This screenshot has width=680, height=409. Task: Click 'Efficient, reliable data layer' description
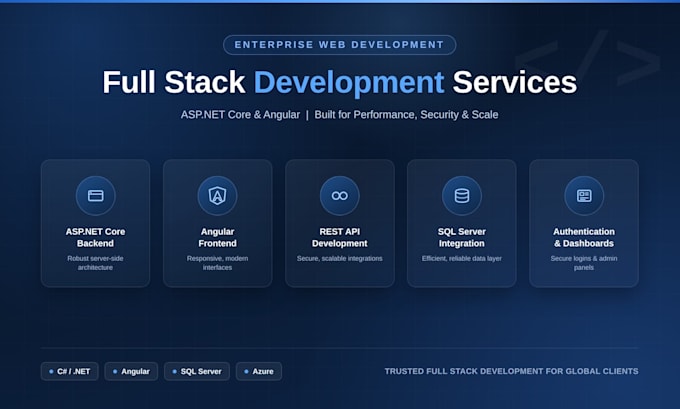(x=462, y=258)
